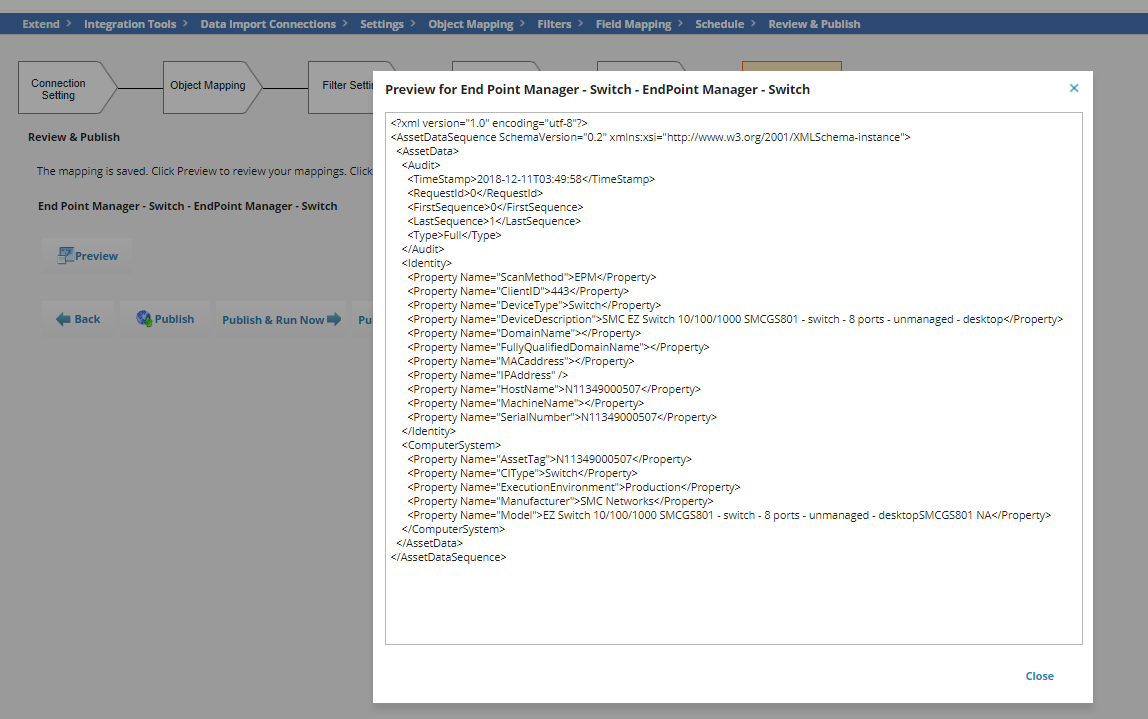This screenshot has width=1148, height=719.
Task: Click the preview dialog title text
Action: pos(597,89)
